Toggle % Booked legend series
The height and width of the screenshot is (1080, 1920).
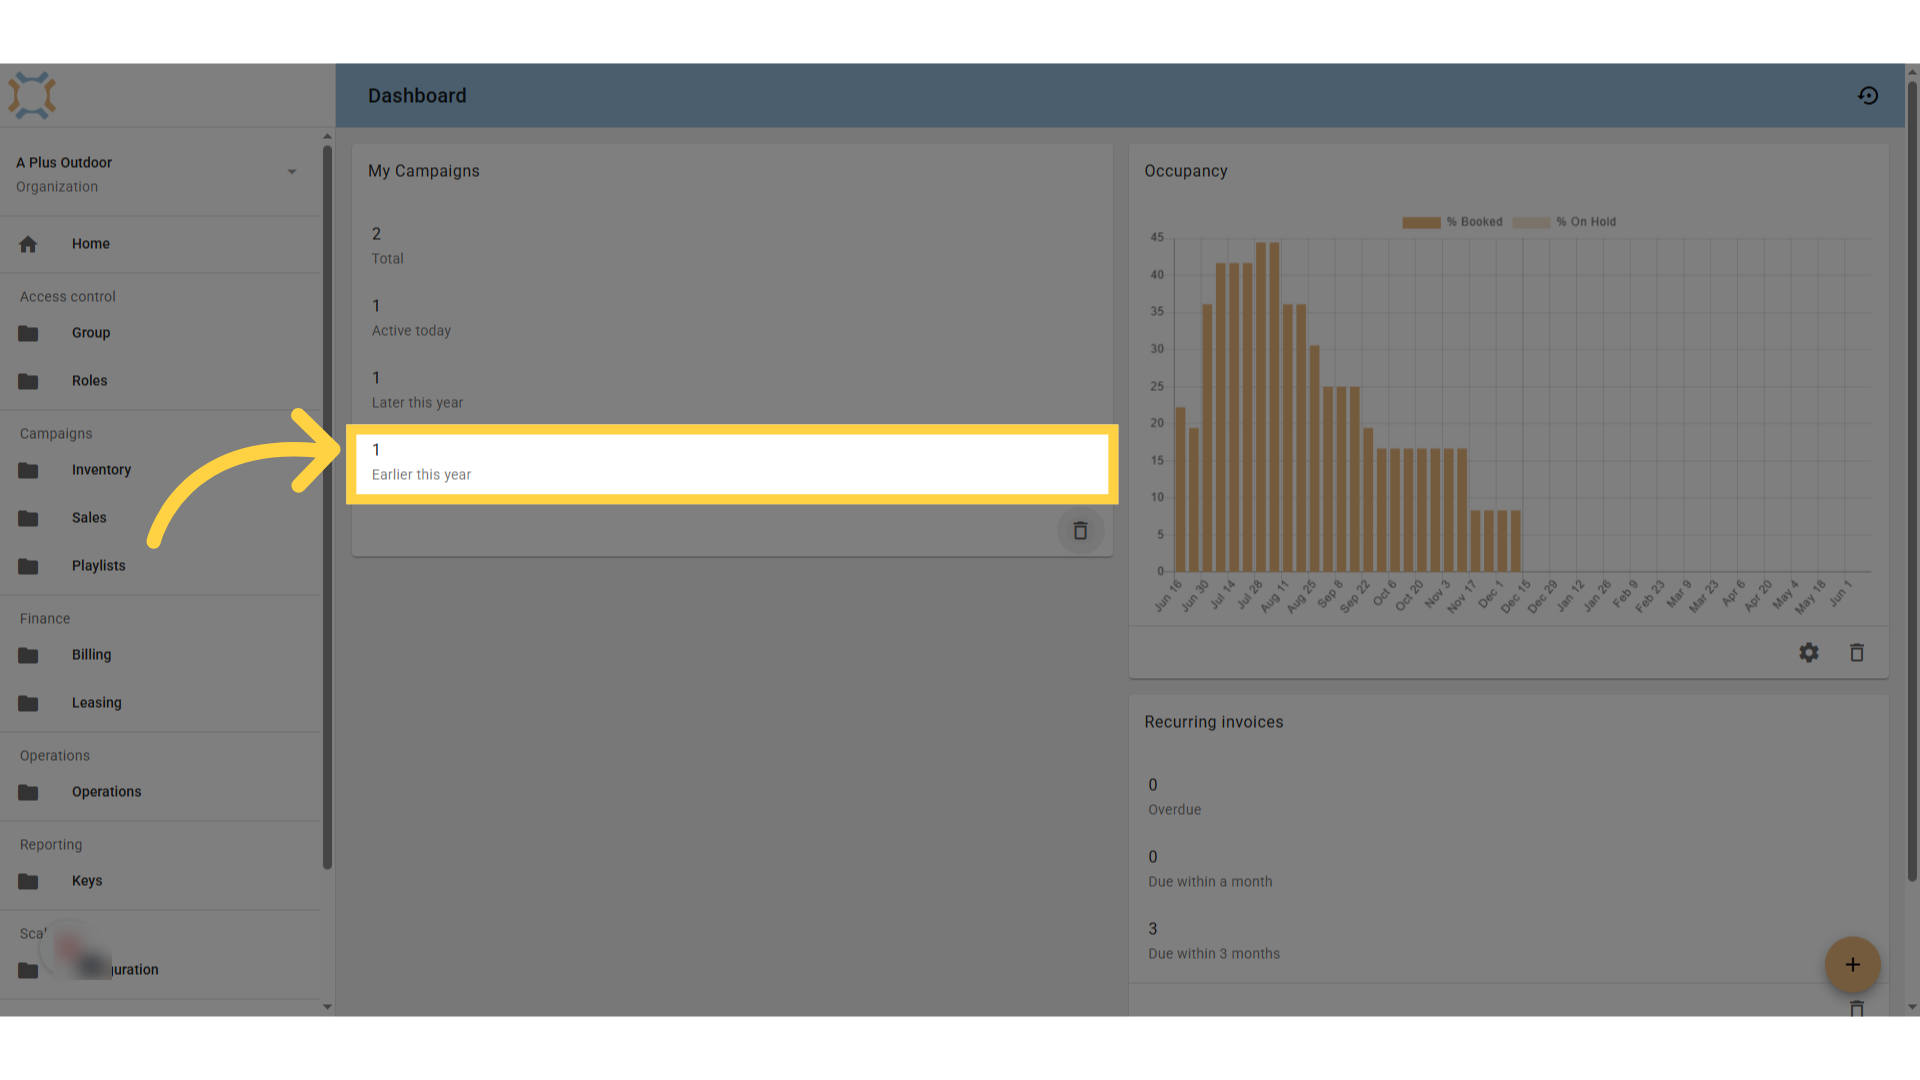pos(1452,222)
